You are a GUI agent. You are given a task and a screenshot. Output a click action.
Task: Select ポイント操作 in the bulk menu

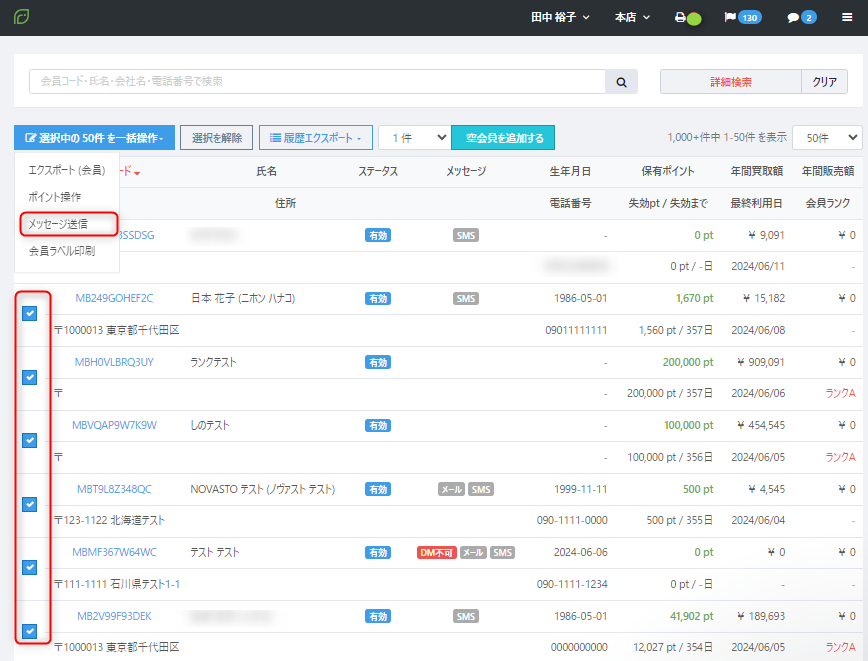(55, 197)
